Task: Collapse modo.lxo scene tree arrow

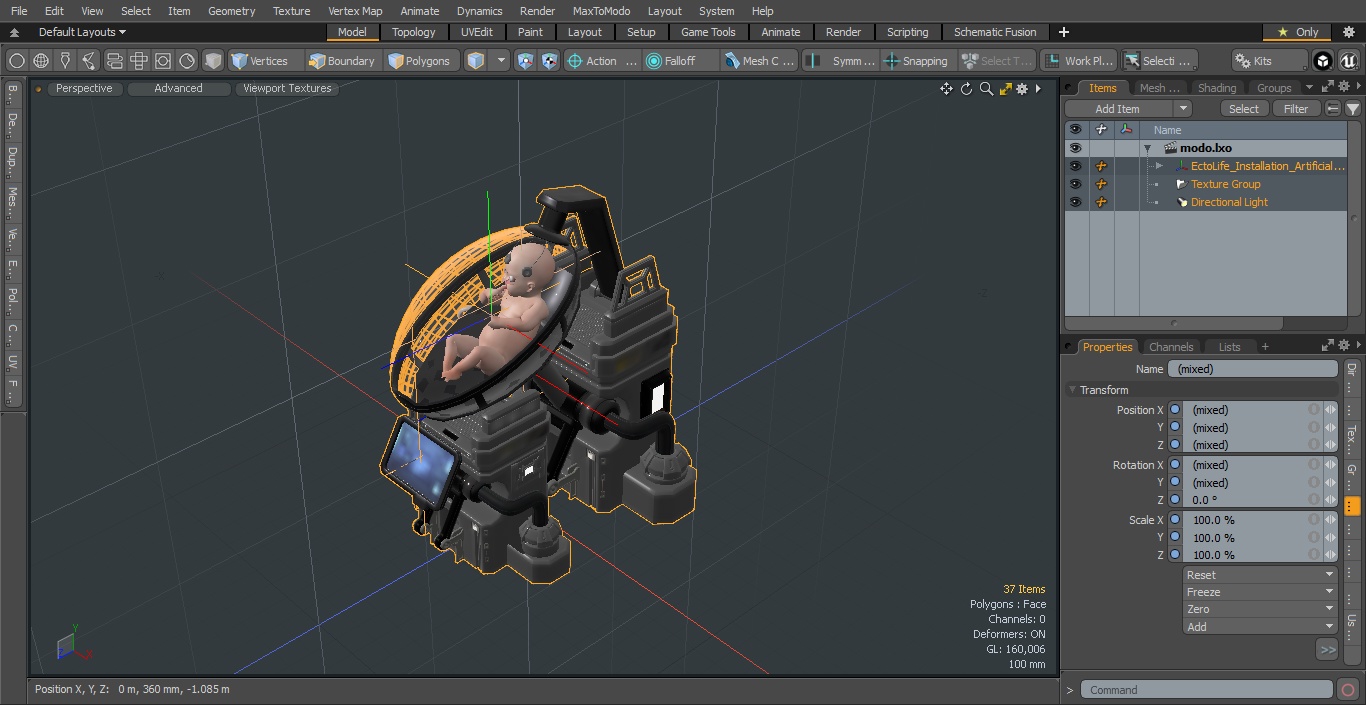Action: 1147,148
